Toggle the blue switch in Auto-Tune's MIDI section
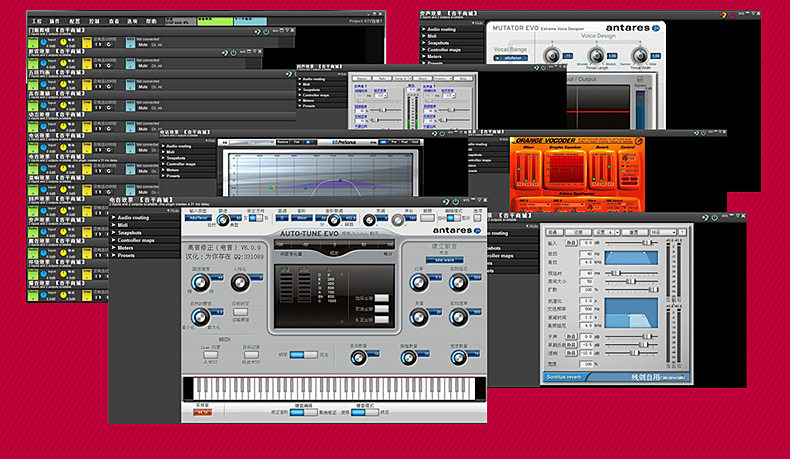This screenshot has width=790, height=459. [x=303, y=355]
